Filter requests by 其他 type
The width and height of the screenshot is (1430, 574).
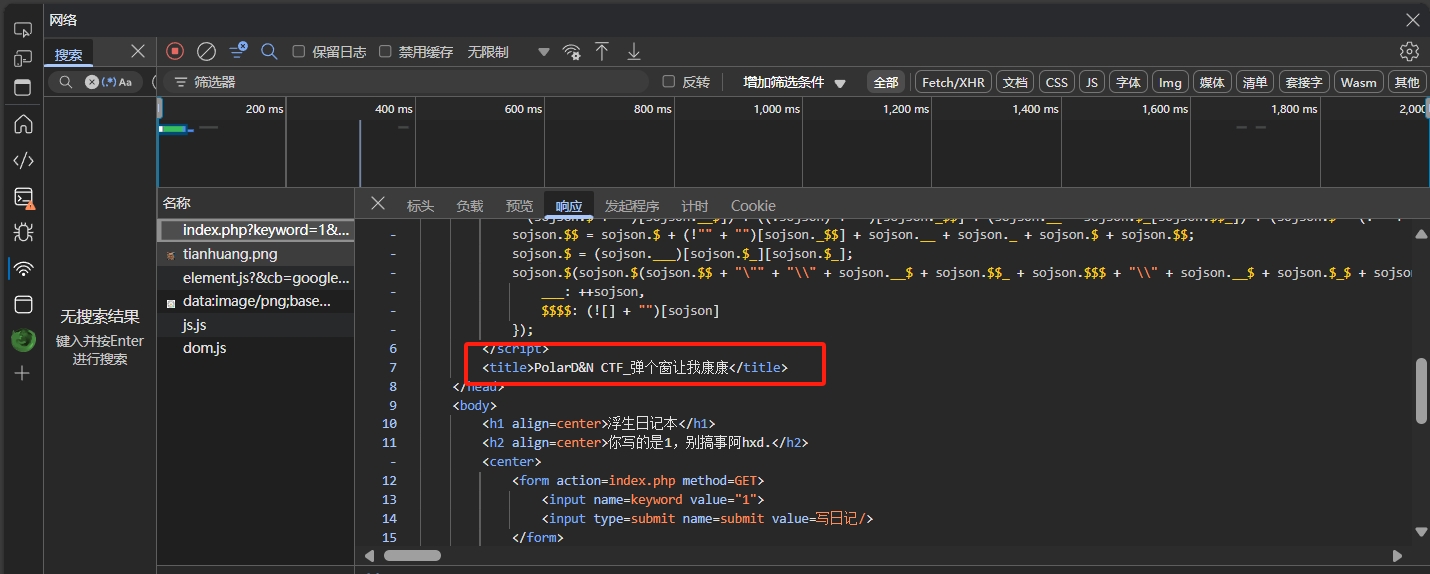point(1407,82)
